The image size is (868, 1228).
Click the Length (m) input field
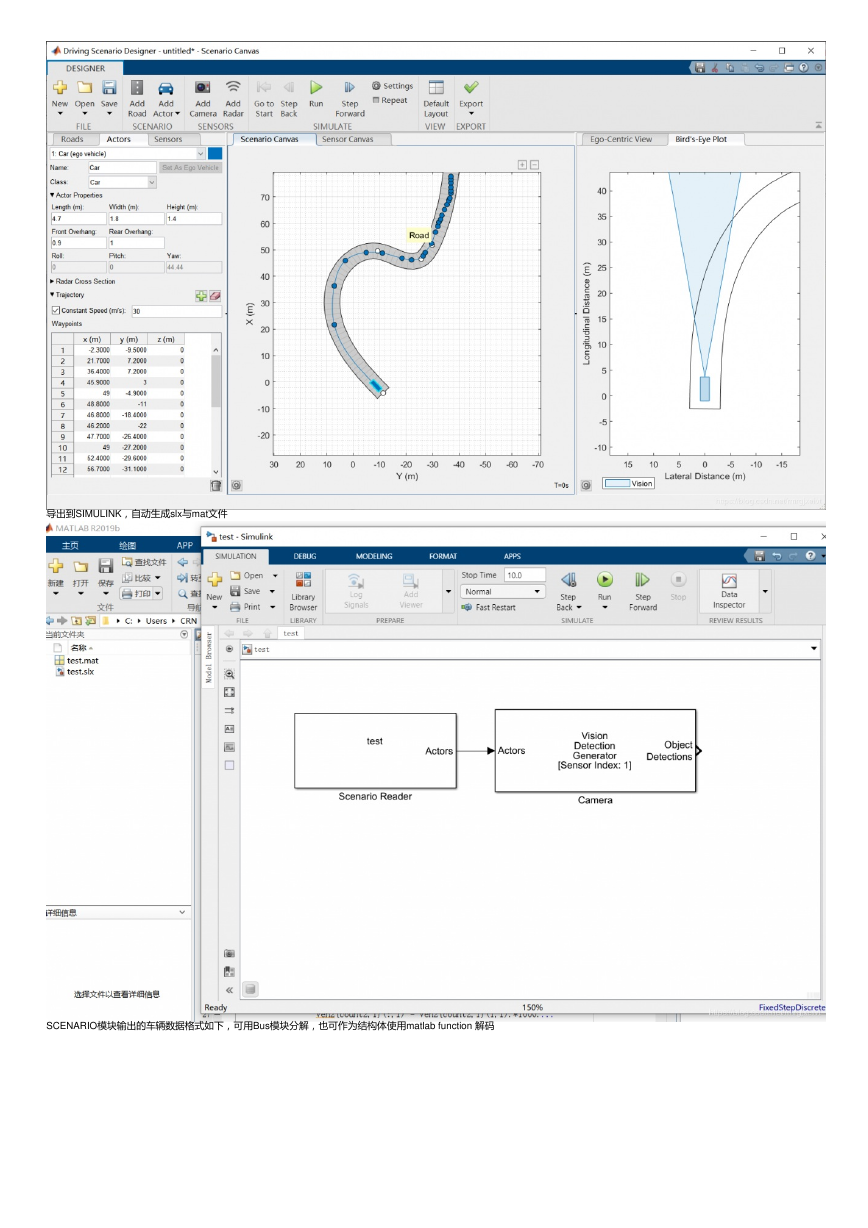(x=78, y=218)
